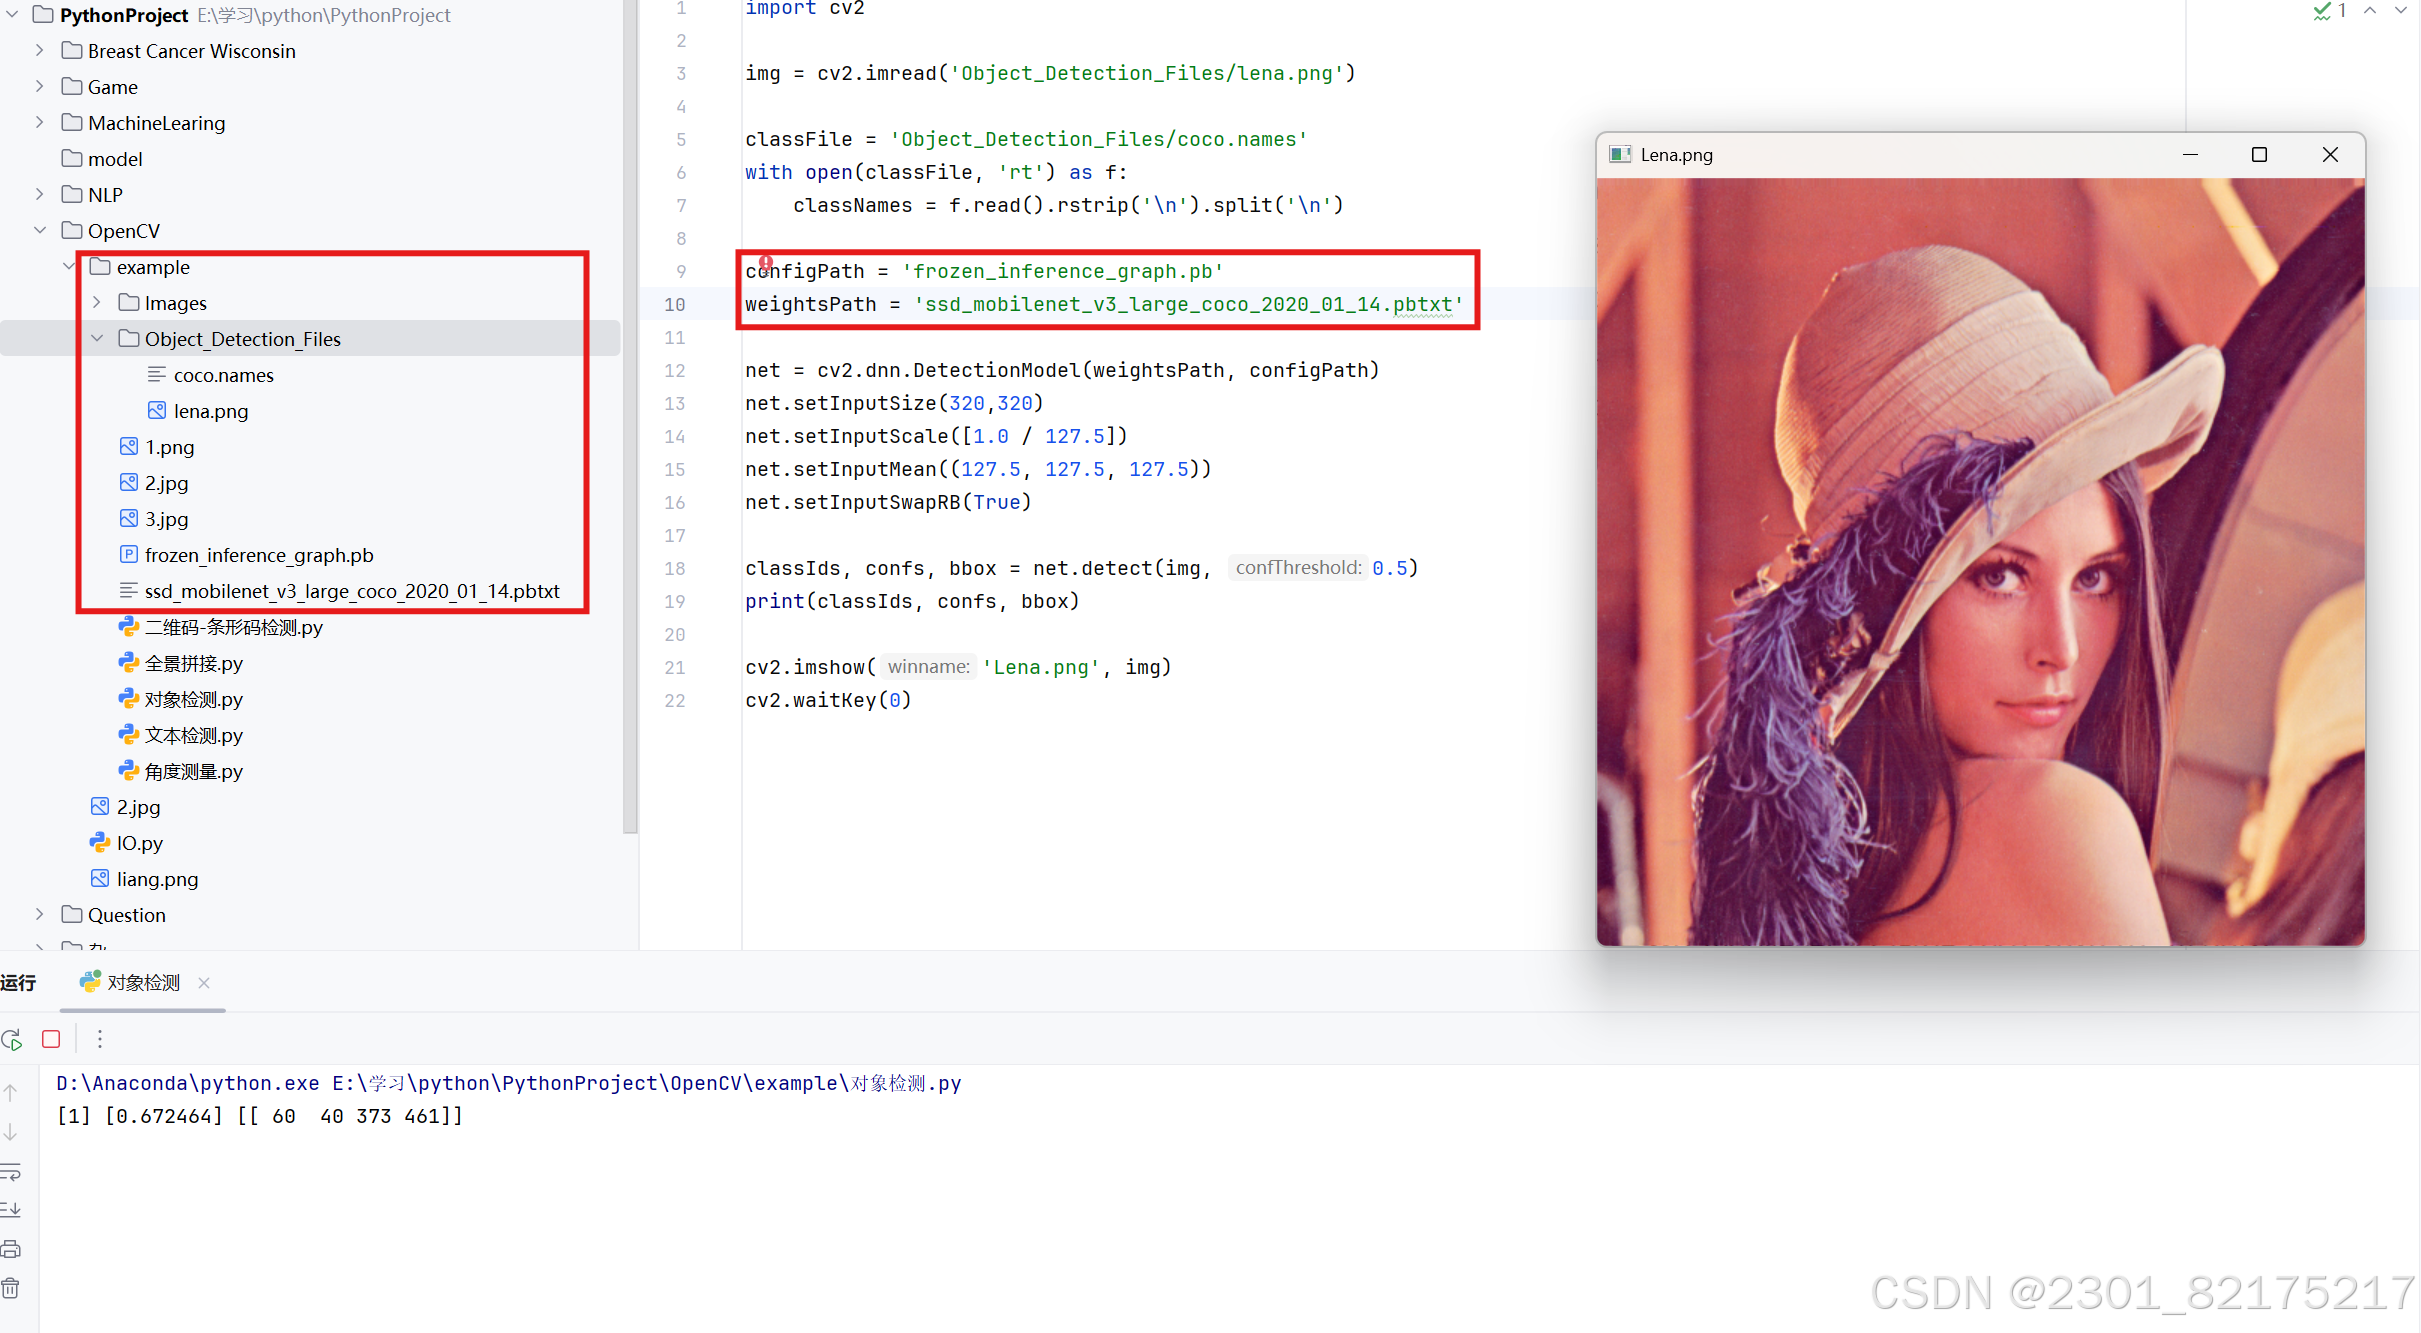Expand the Question folder

(x=40, y=915)
